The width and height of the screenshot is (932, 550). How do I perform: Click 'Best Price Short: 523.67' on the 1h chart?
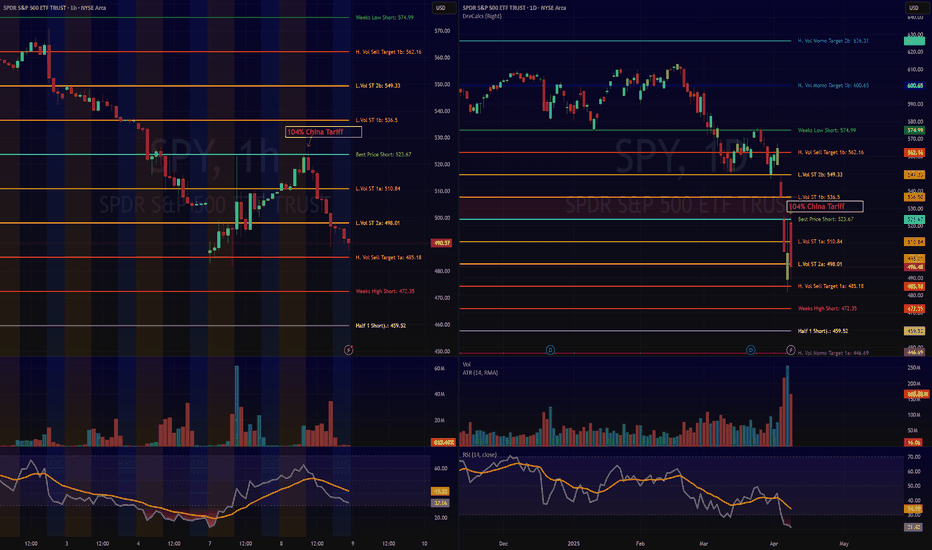(x=383, y=155)
